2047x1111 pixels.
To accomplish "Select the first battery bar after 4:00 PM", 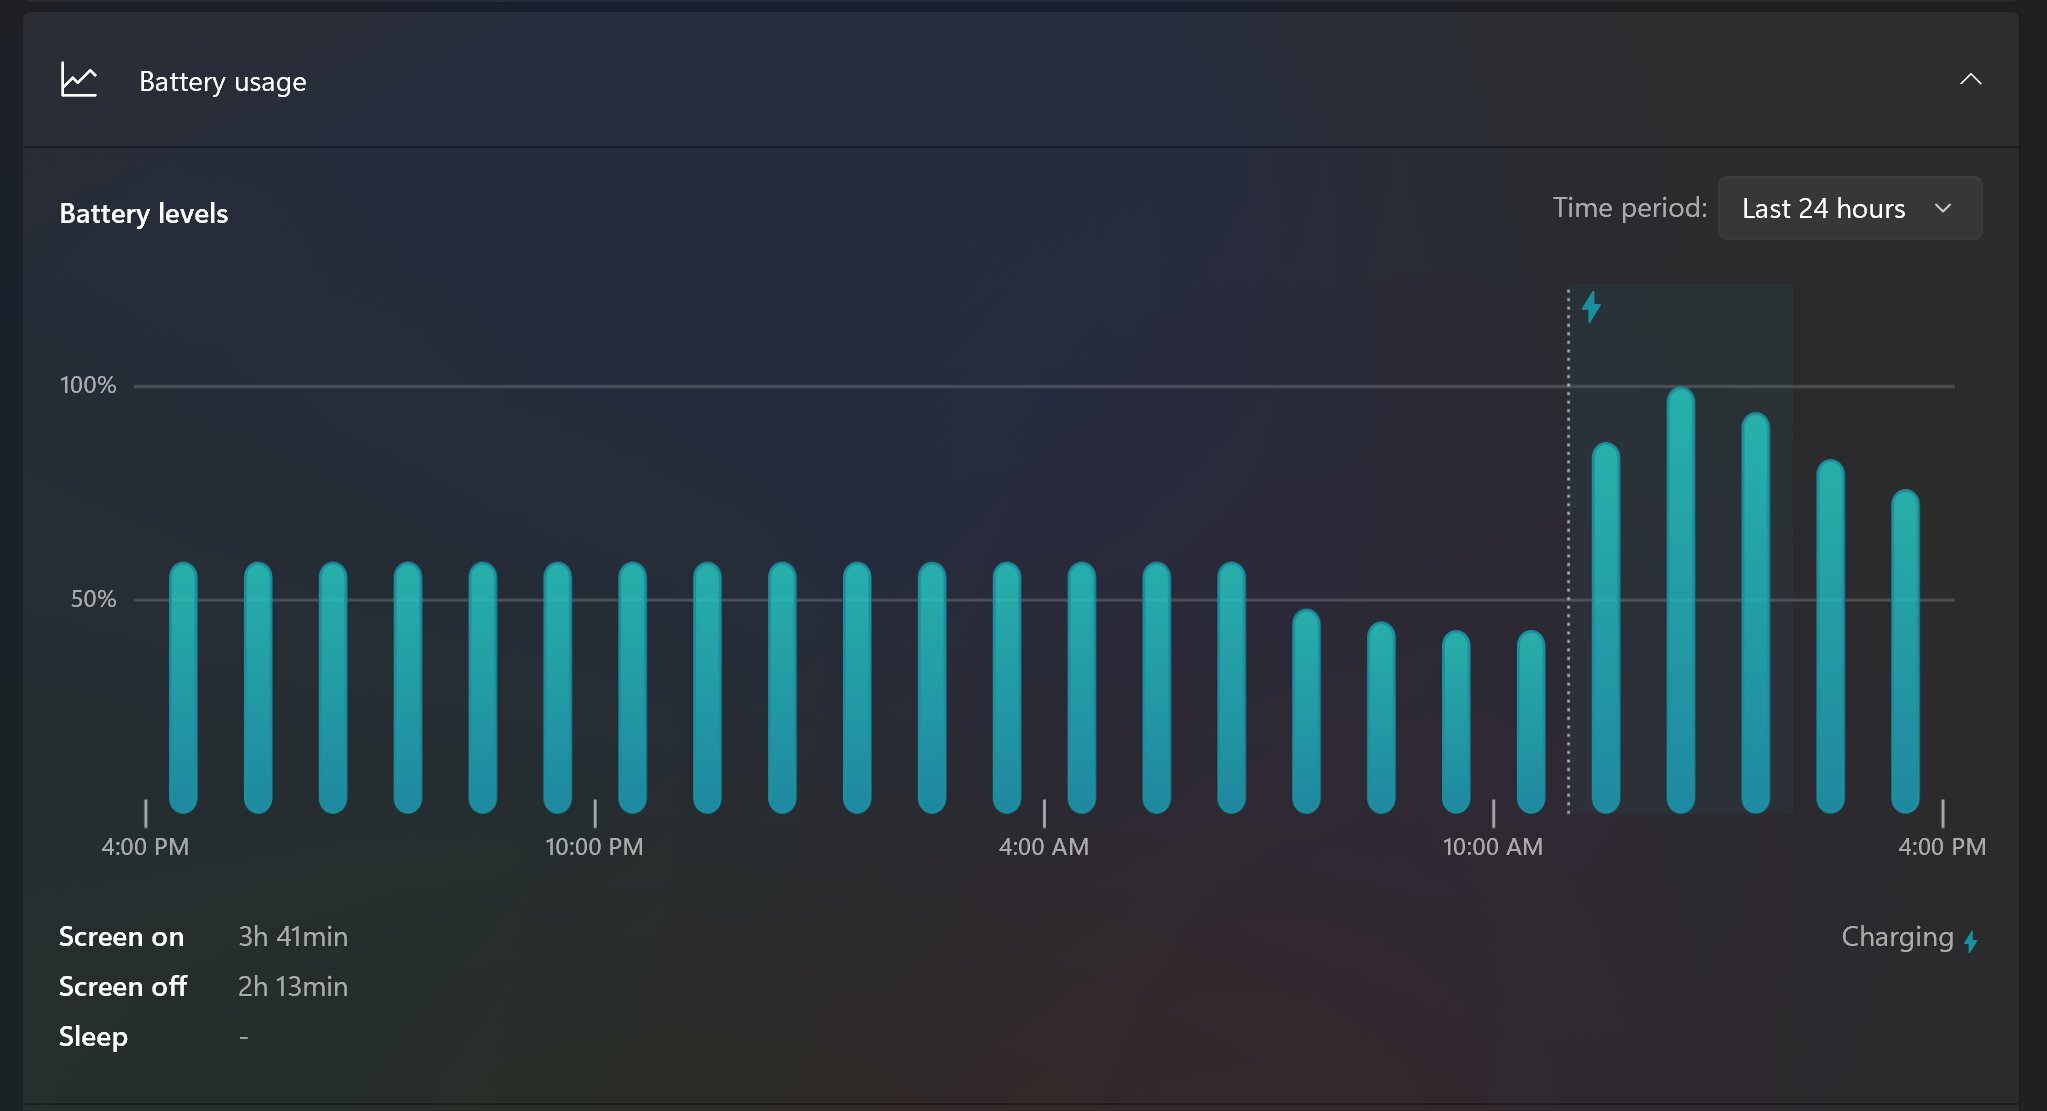I will tap(183, 687).
